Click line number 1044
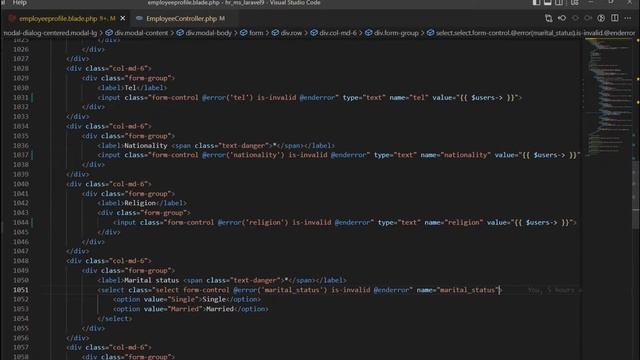 pos(20,222)
